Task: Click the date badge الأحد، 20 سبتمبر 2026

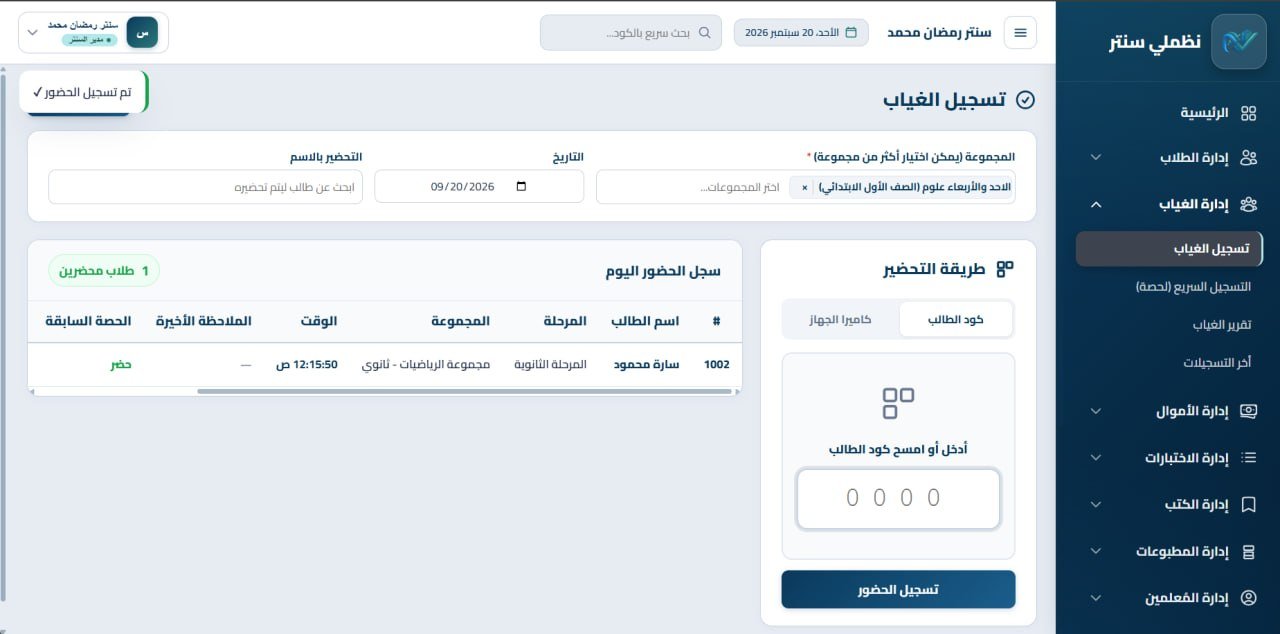Action: (802, 33)
